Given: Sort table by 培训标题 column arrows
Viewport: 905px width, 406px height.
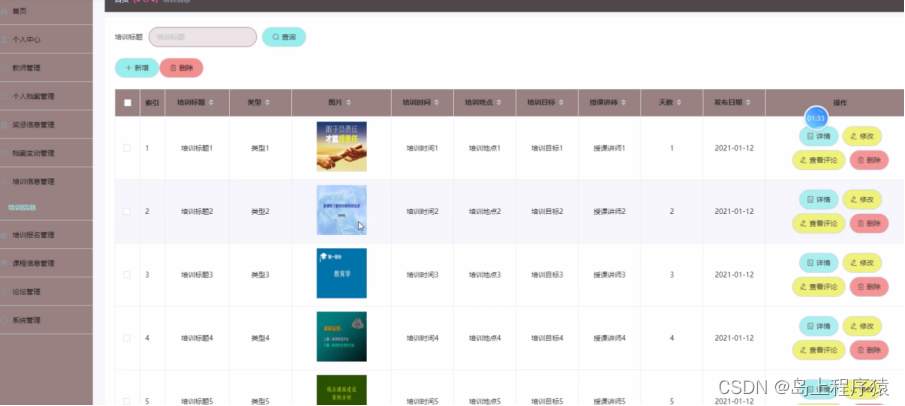Looking at the screenshot, I should tap(211, 103).
